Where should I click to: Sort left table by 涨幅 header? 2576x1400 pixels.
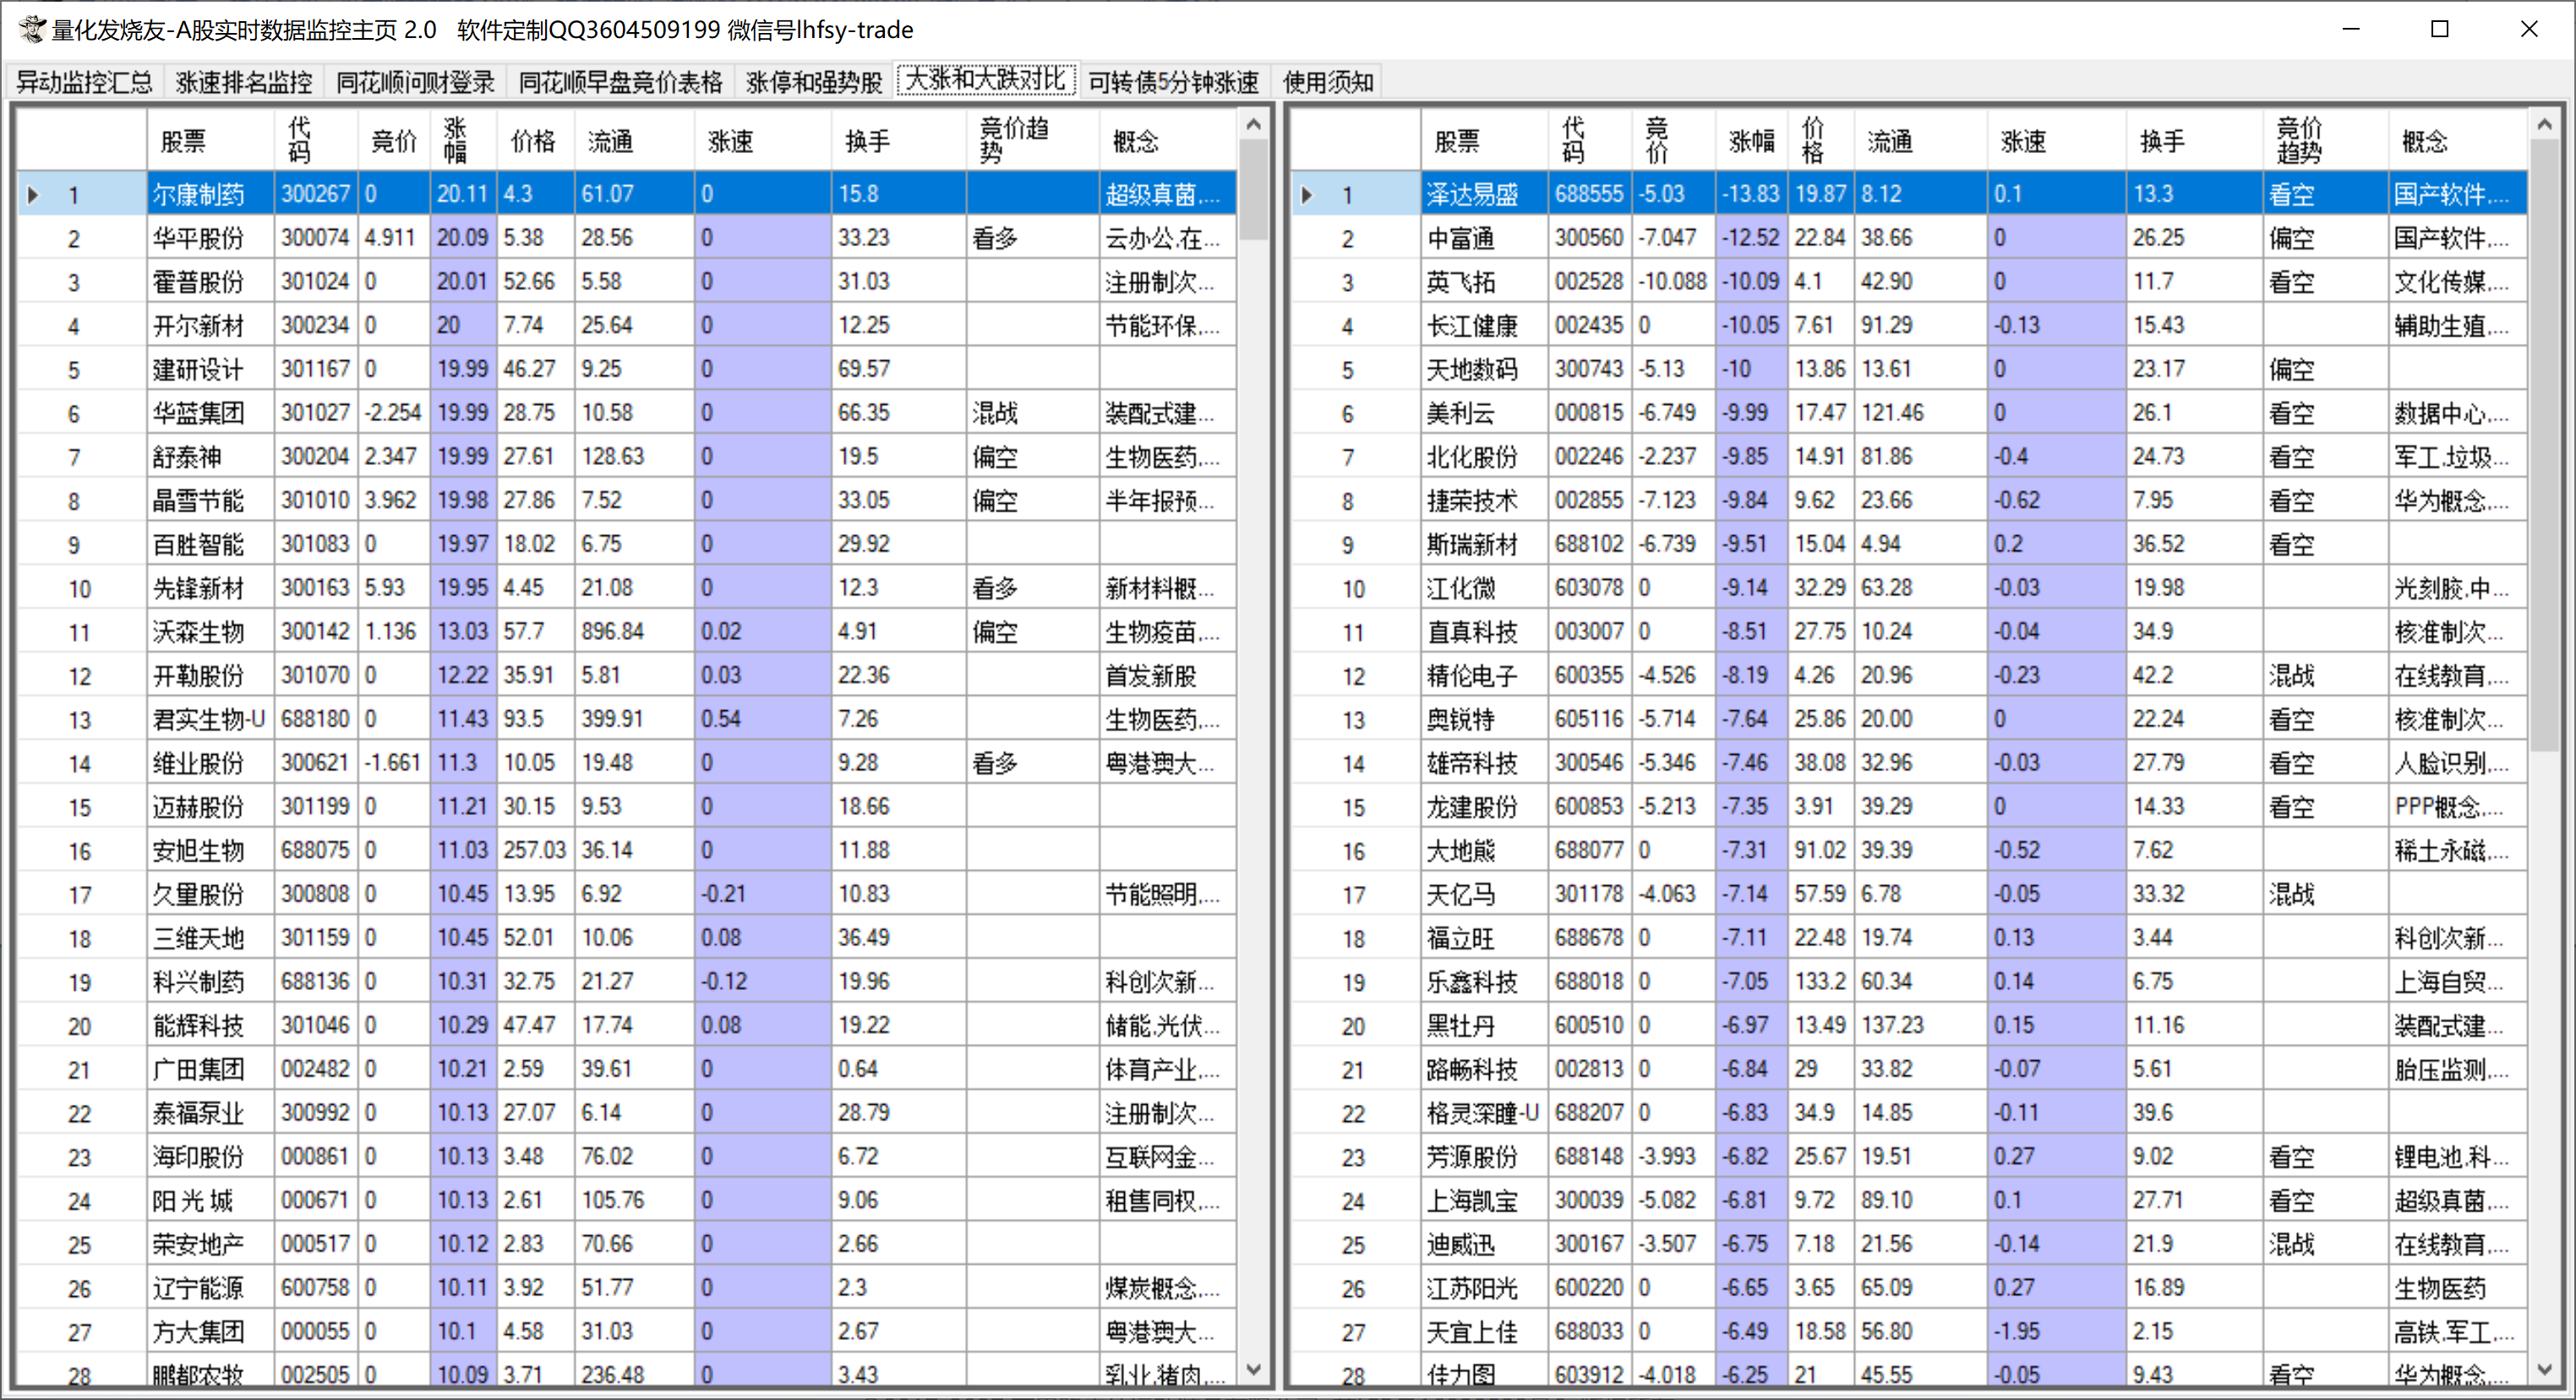pos(463,141)
